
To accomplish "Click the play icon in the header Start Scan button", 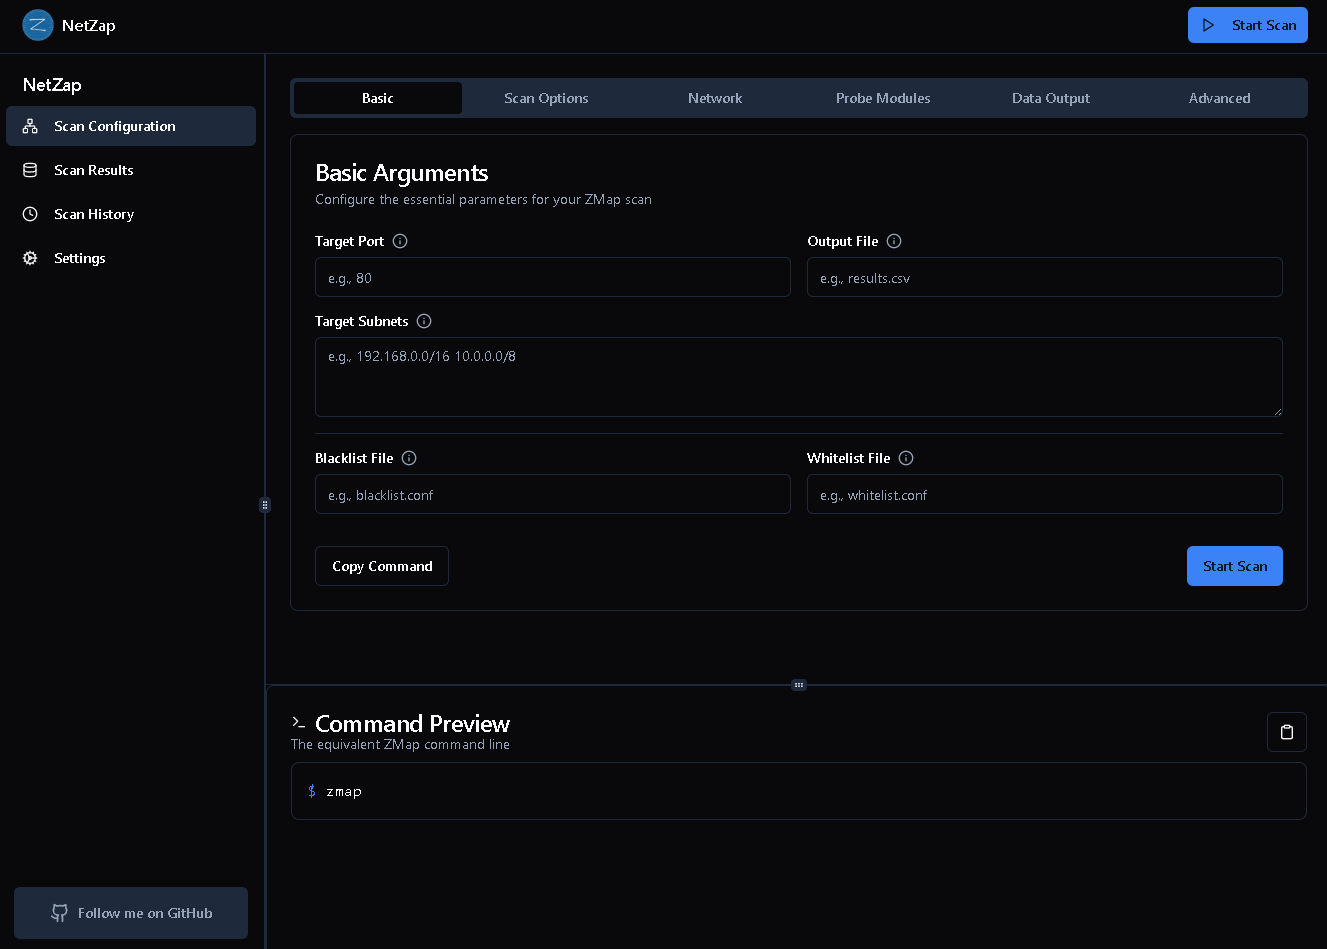I will (1209, 25).
